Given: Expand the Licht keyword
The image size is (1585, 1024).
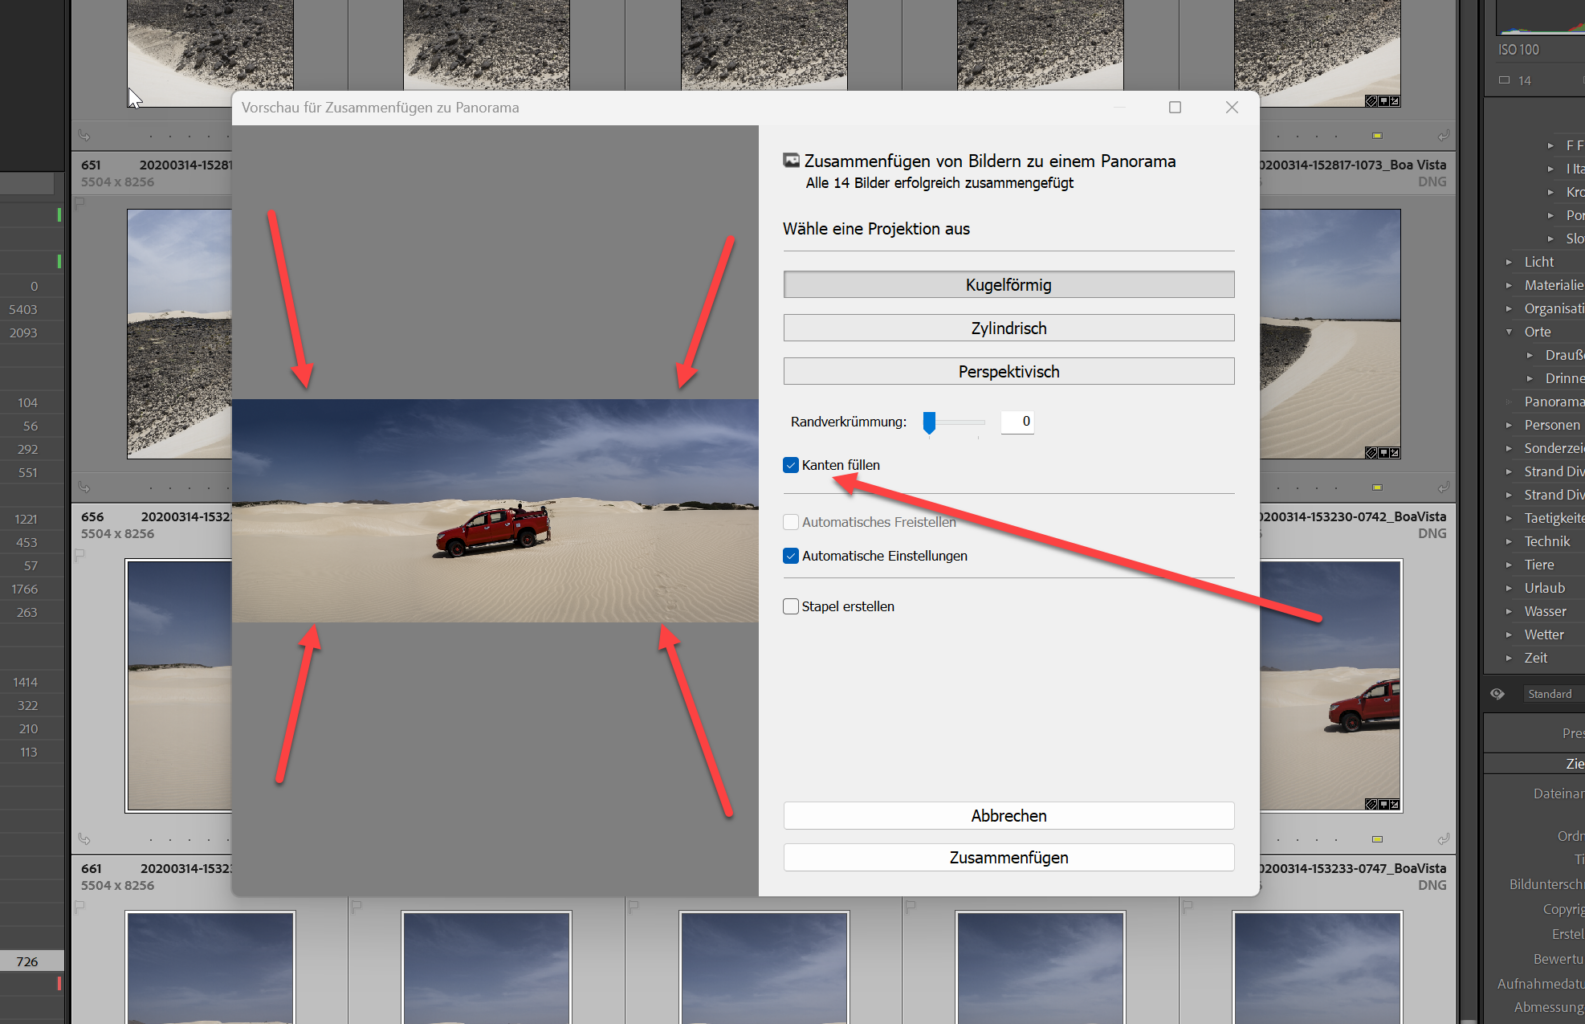Looking at the screenshot, I should [1509, 262].
